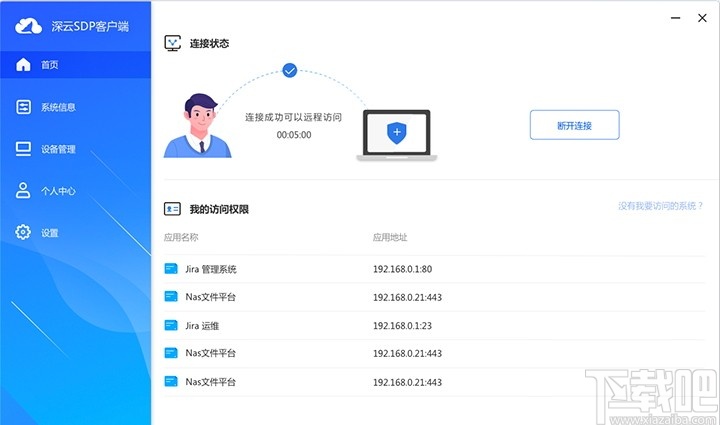Click the 我的访问权限 ID card icon

pyautogui.click(x=172, y=209)
